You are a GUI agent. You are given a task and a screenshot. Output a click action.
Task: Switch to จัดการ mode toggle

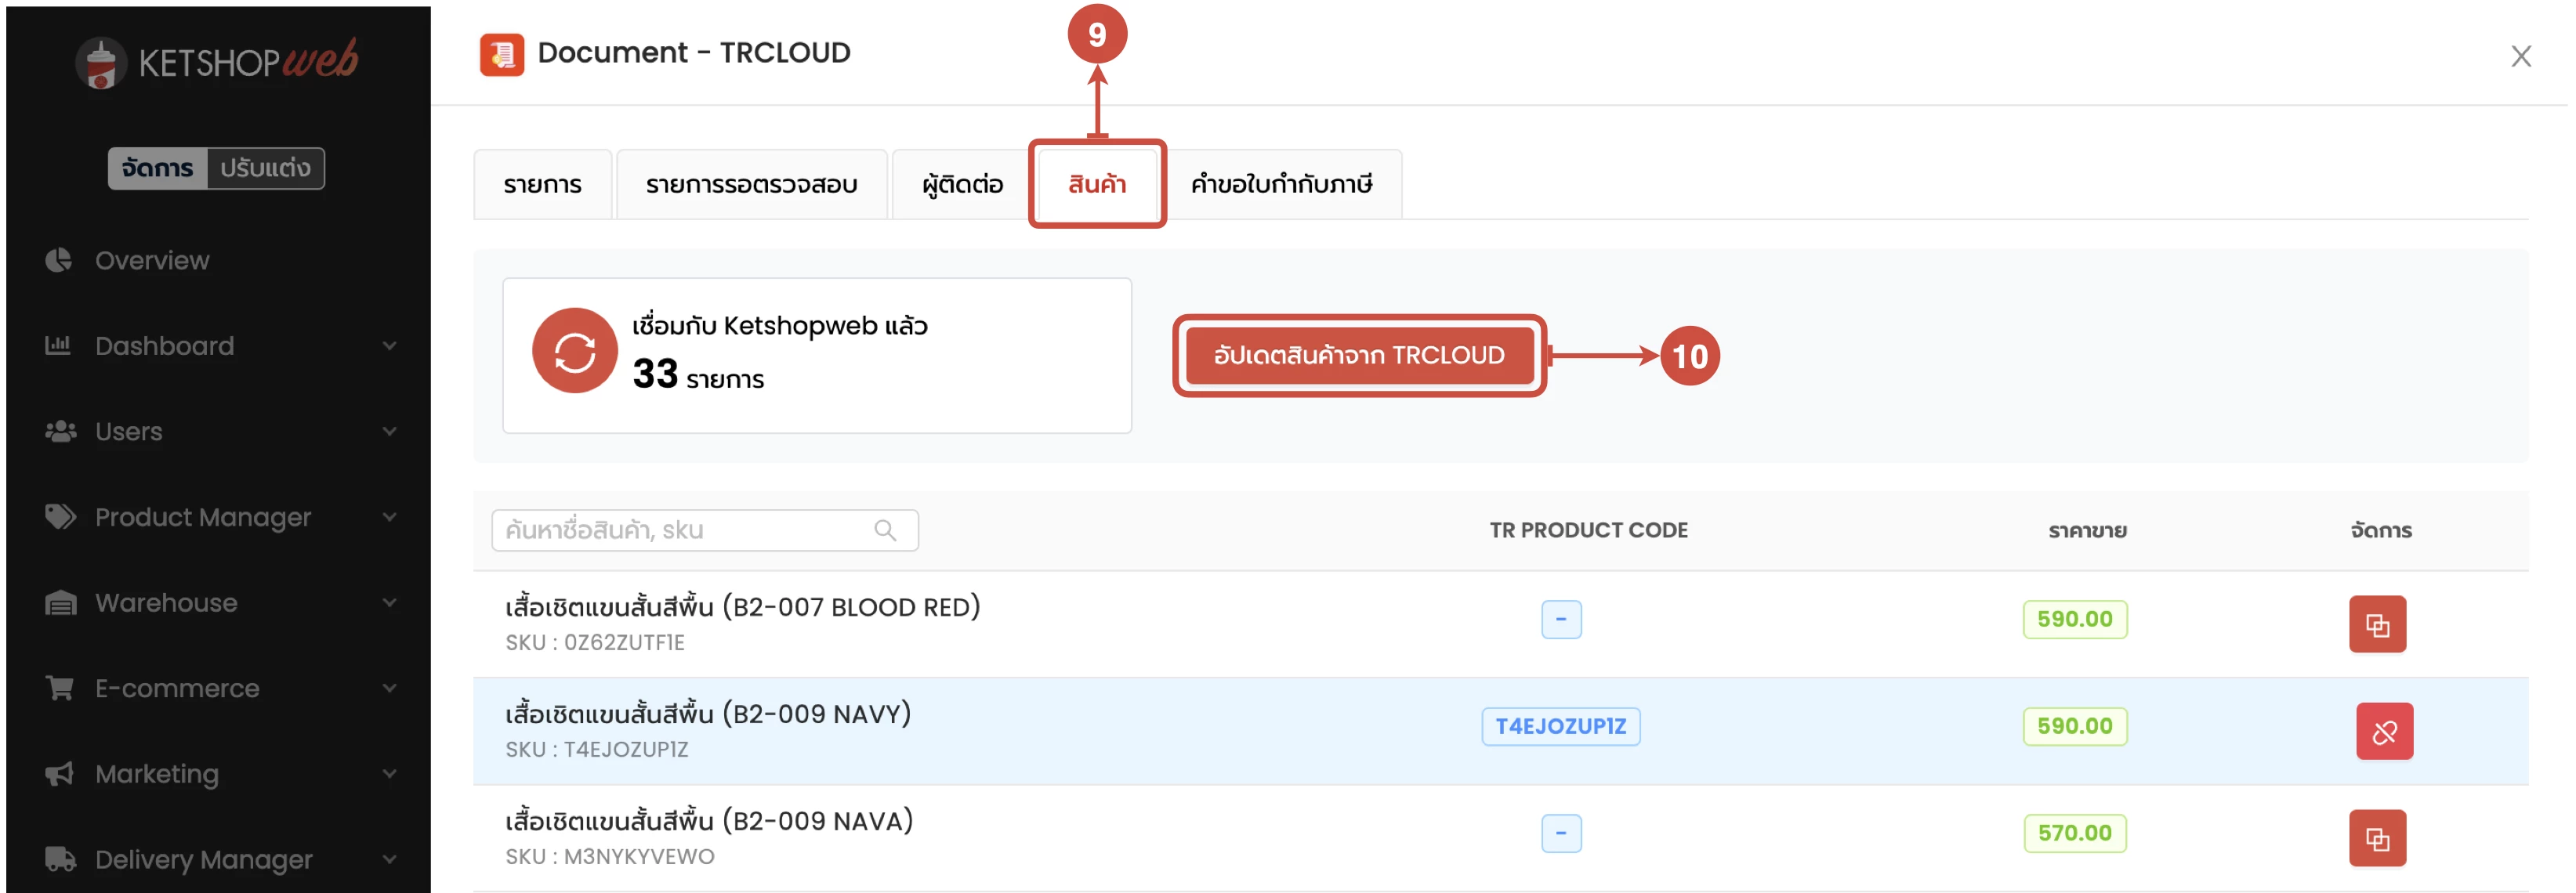coord(158,168)
